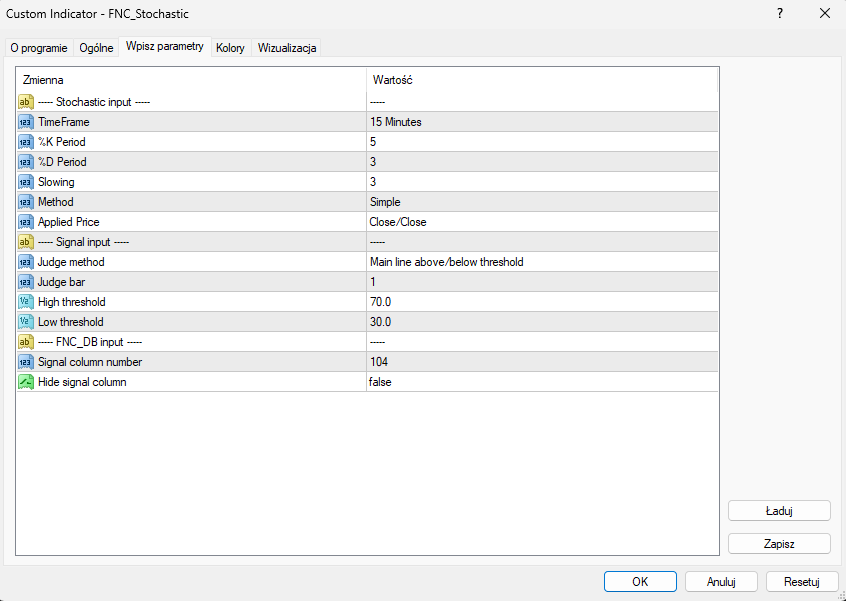This screenshot has height=601, width=846.
Task: Click the Resetuj button
Action: (x=801, y=581)
